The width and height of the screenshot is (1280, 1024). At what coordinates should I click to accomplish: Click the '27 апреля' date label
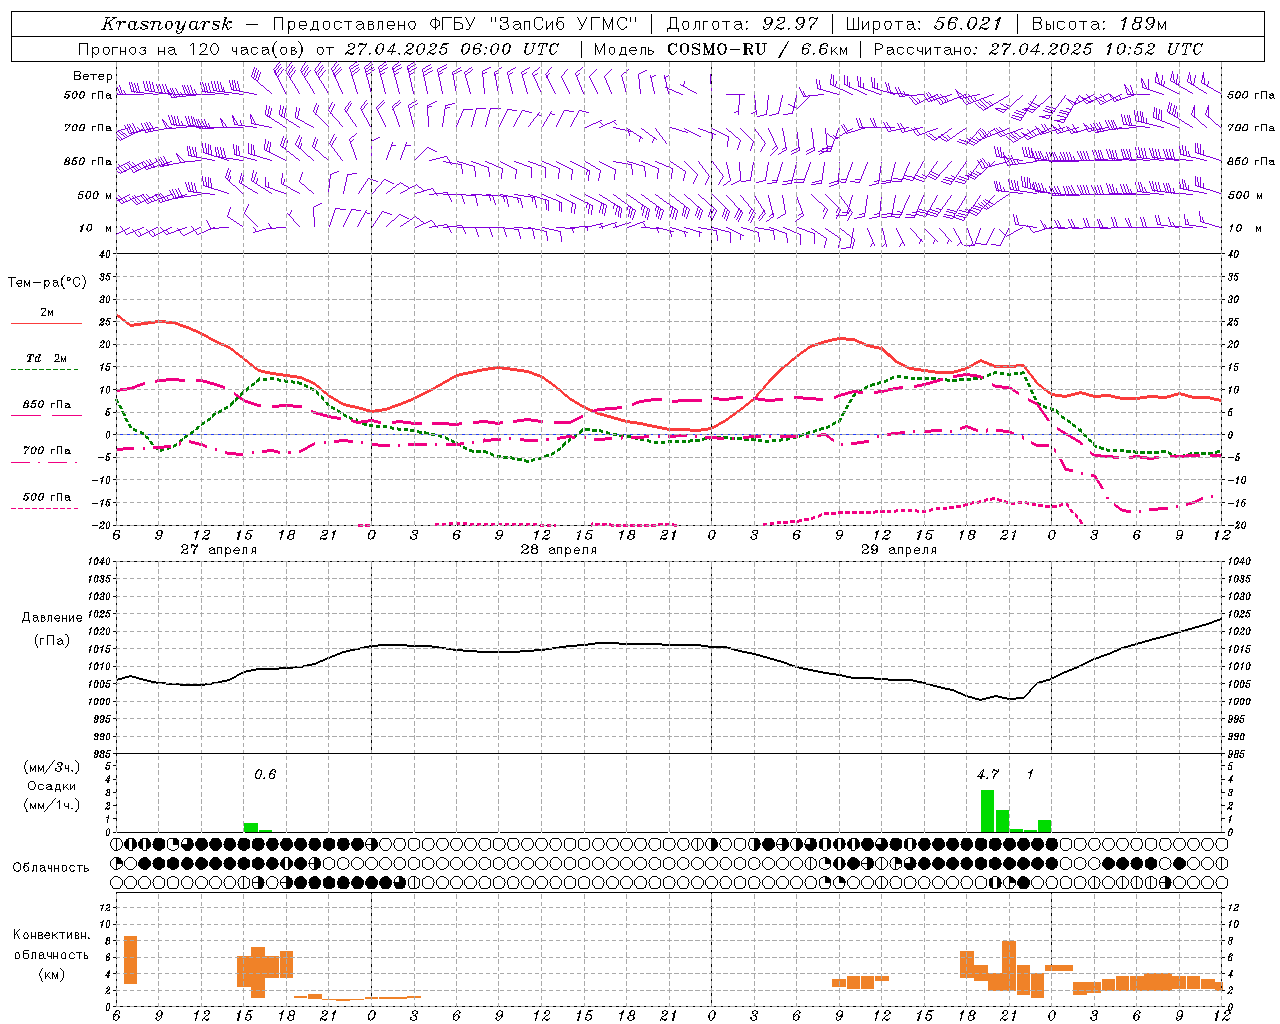[218, 550]
